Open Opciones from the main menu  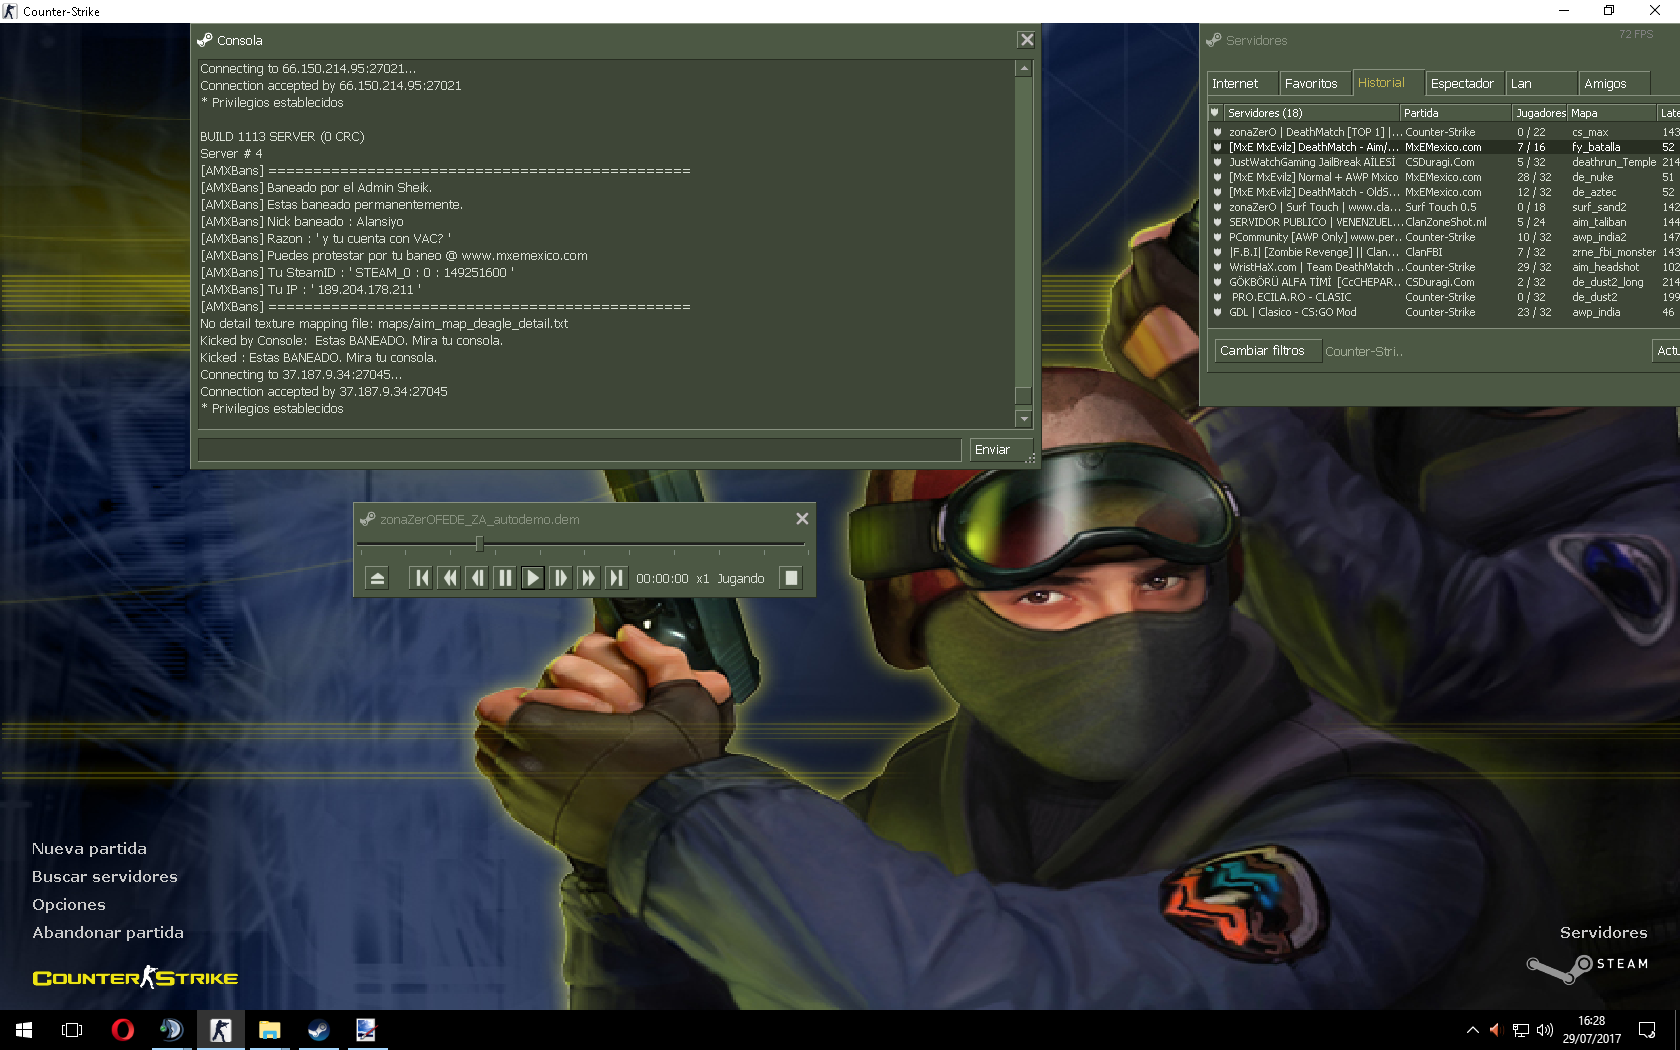[x=68, y=905]
